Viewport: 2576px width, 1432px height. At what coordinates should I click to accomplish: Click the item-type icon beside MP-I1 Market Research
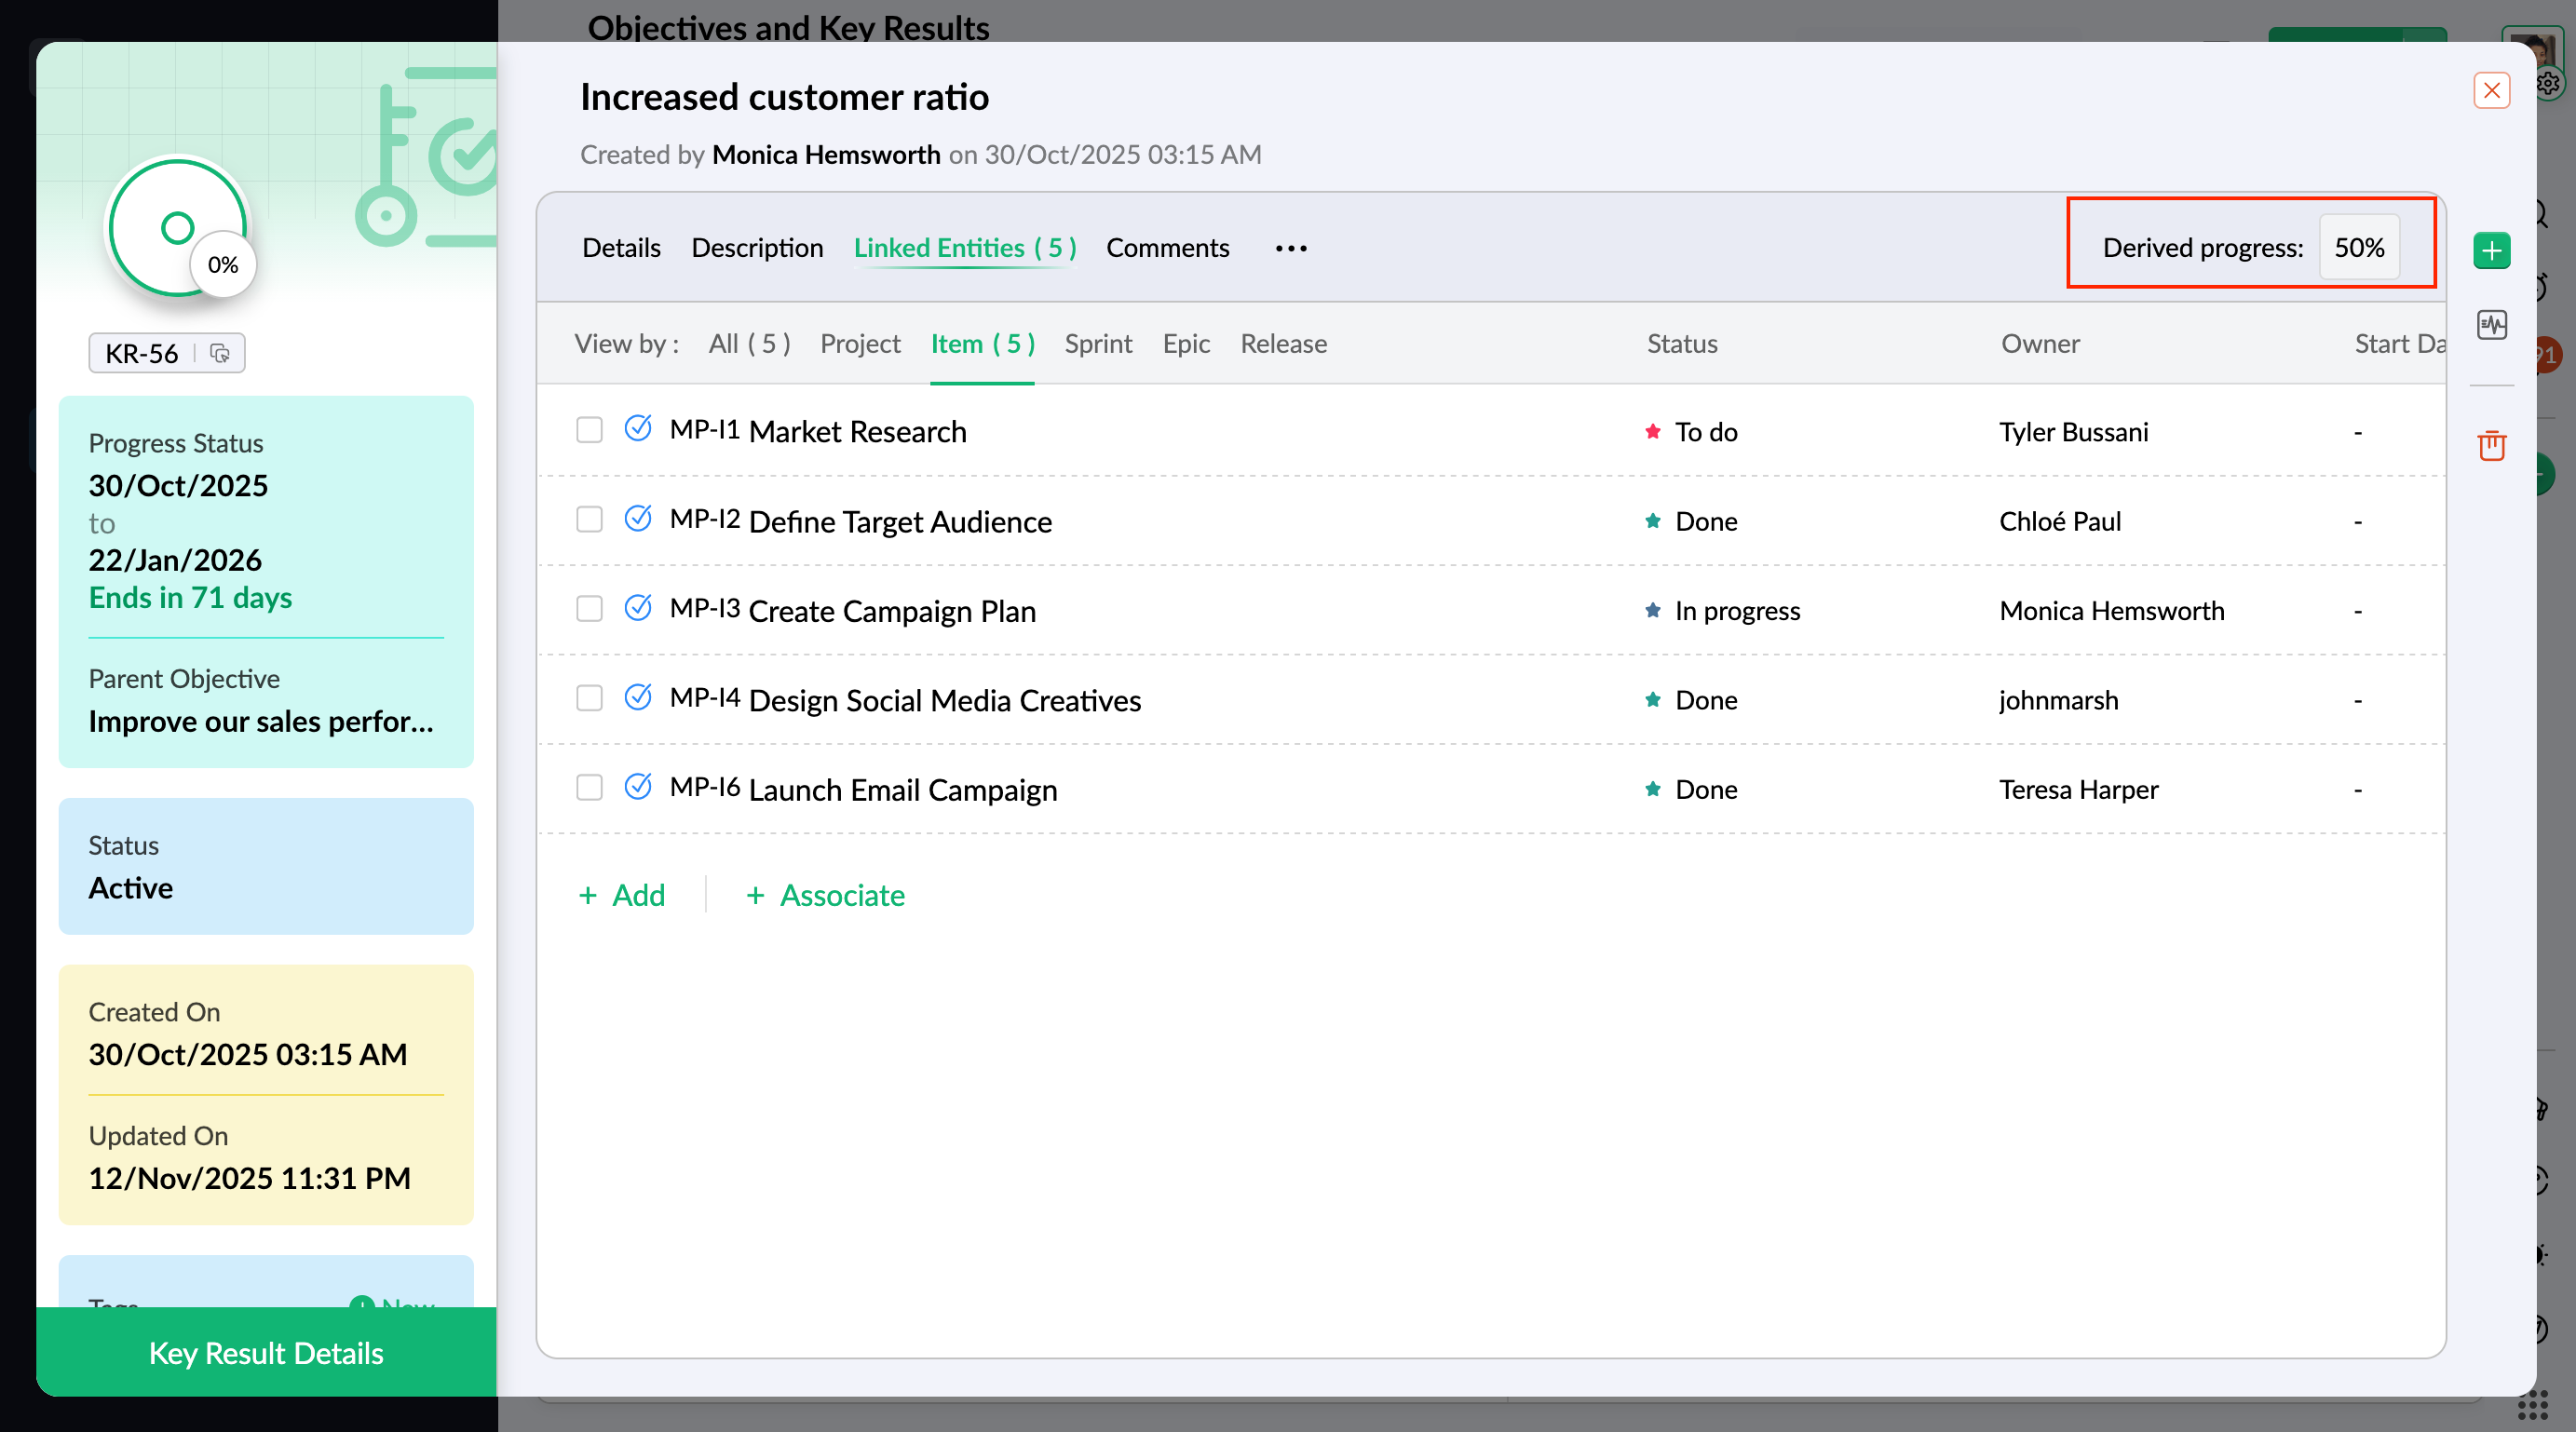(638, 429)
